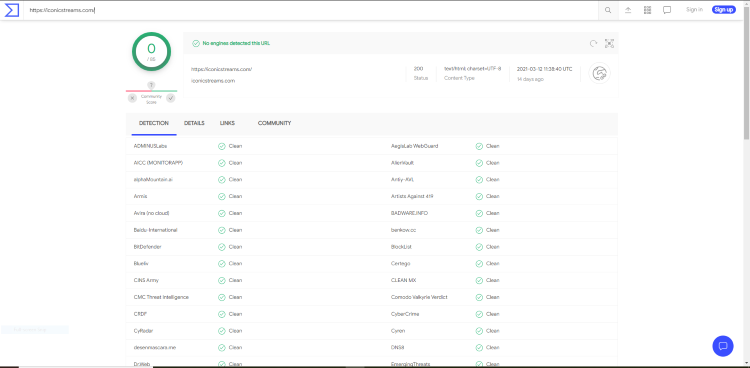This screenshot has width=750, height=368.
Task: Click the Clean check icon for BlockList
Action: point(479,247)
